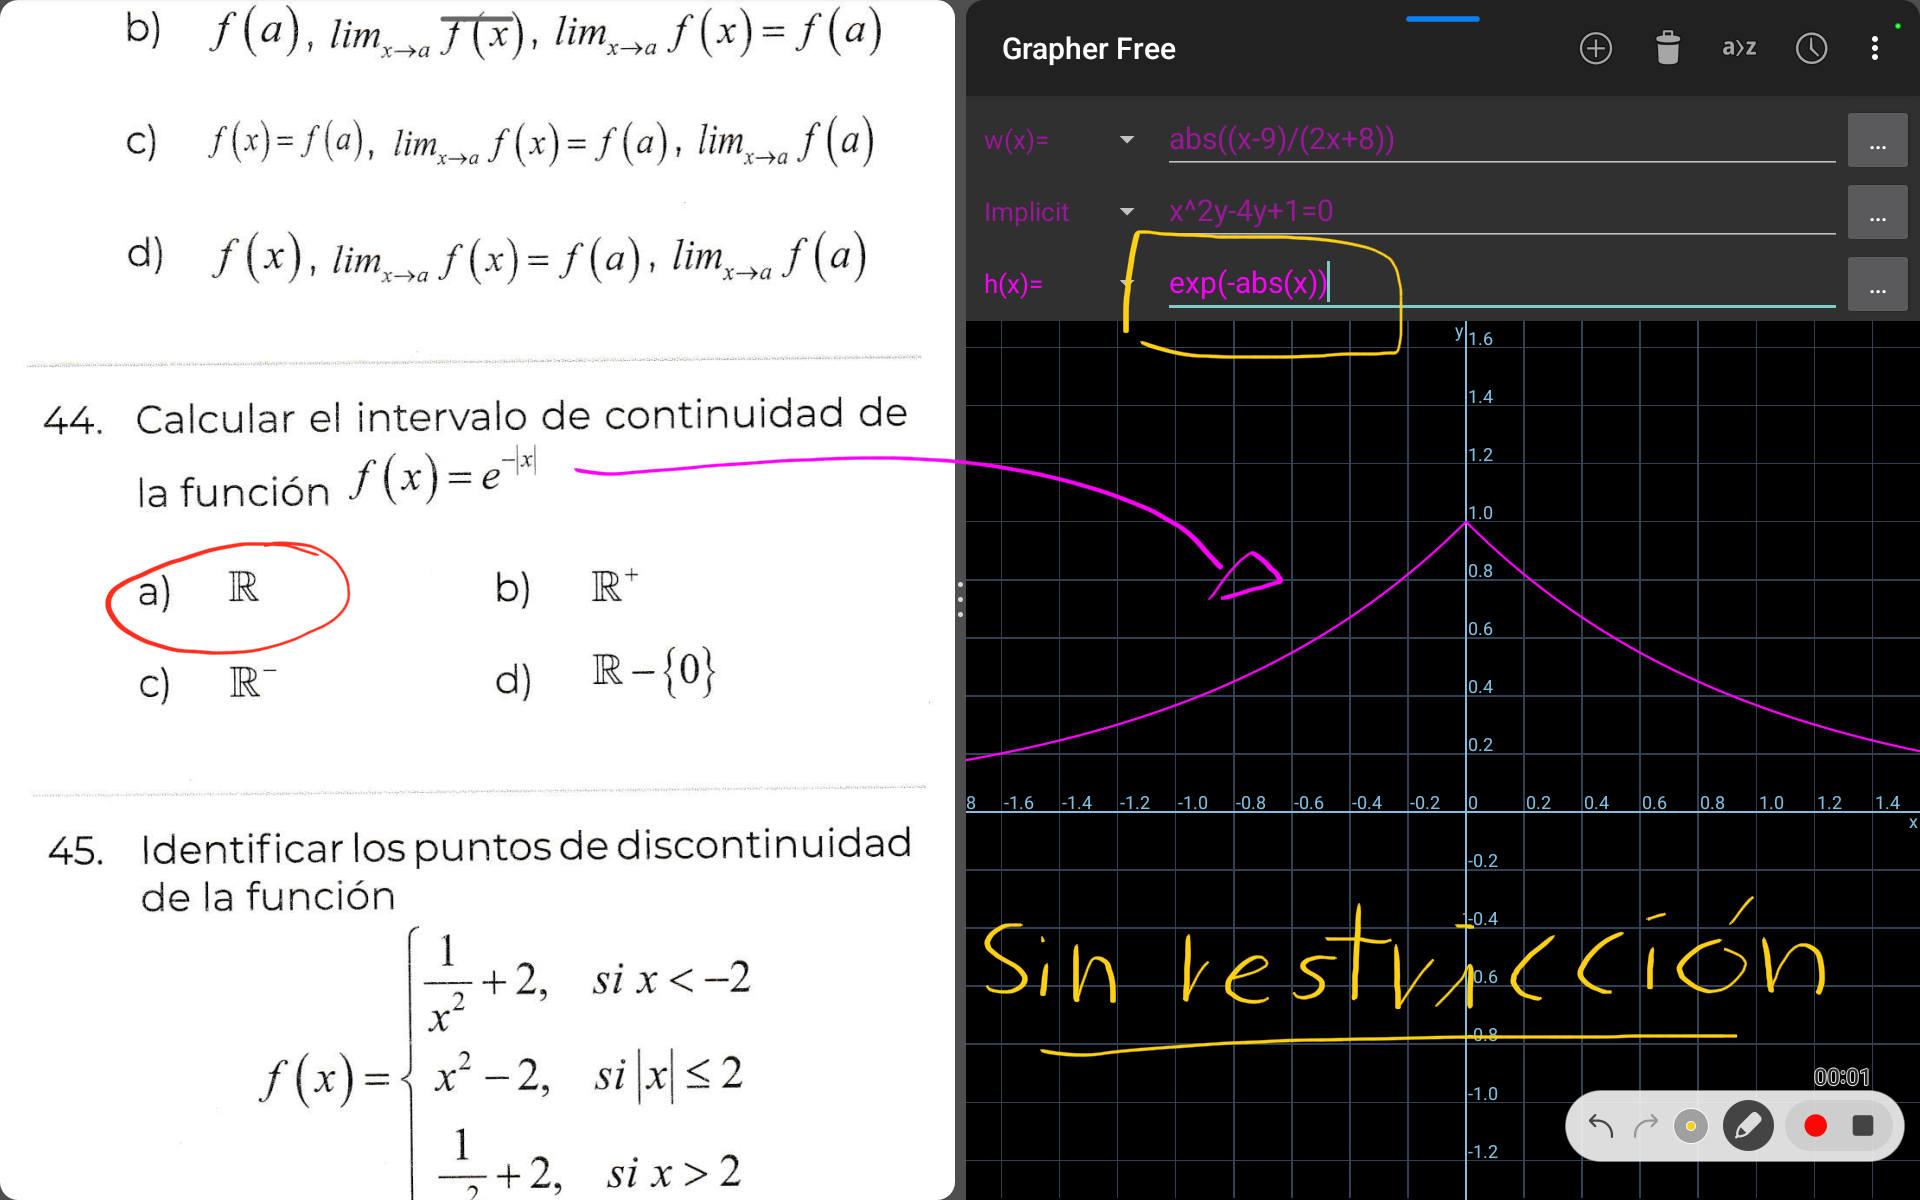Open the history clock icon
The width and height of the screenshot is (1920, 1200).
(x=1810, y=47)
